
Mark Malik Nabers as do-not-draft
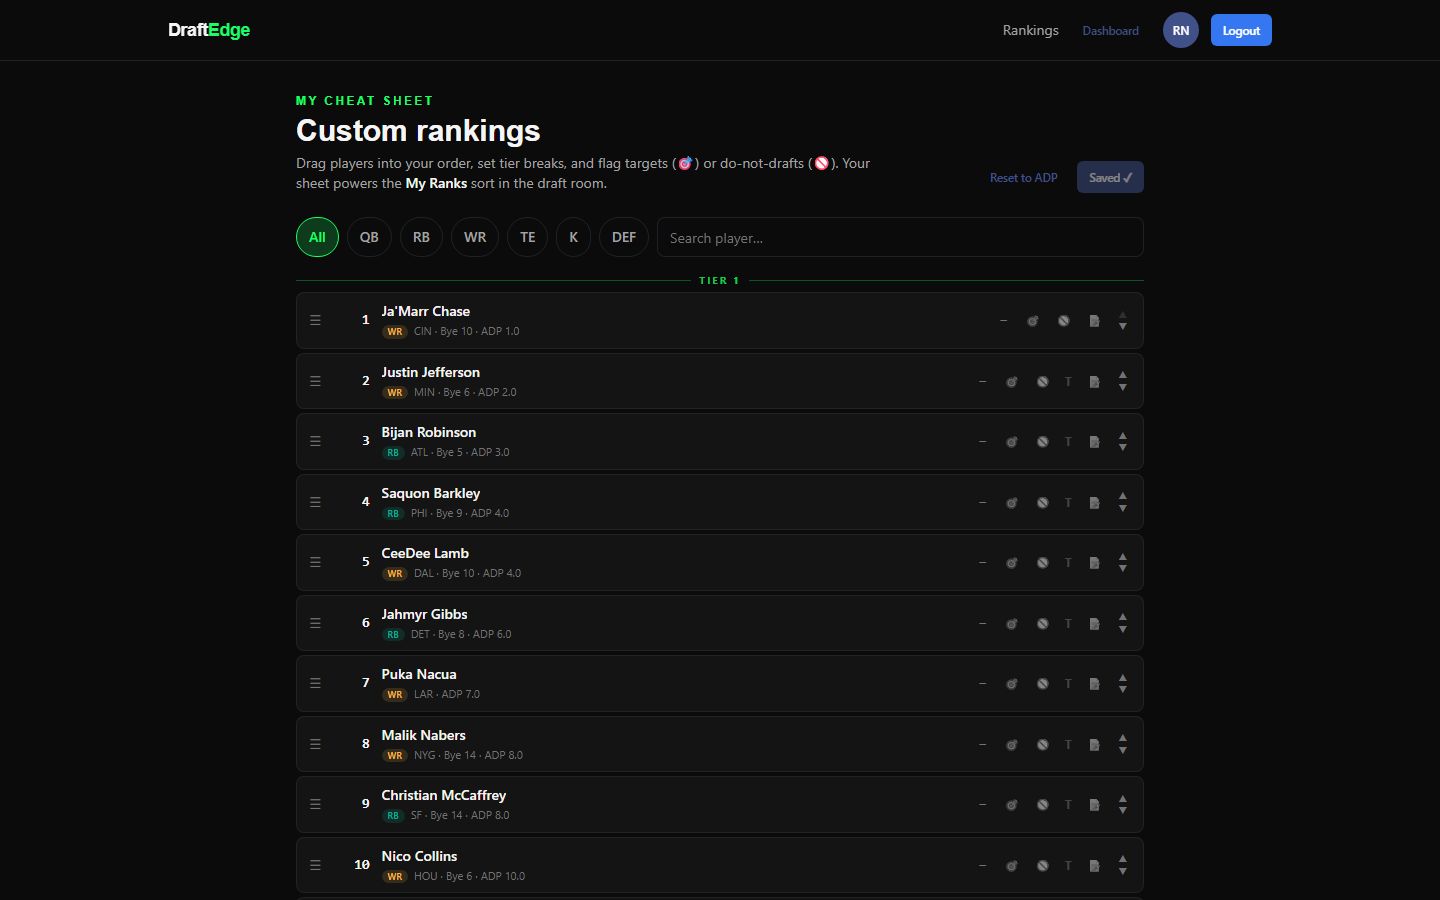[1043, 744]
